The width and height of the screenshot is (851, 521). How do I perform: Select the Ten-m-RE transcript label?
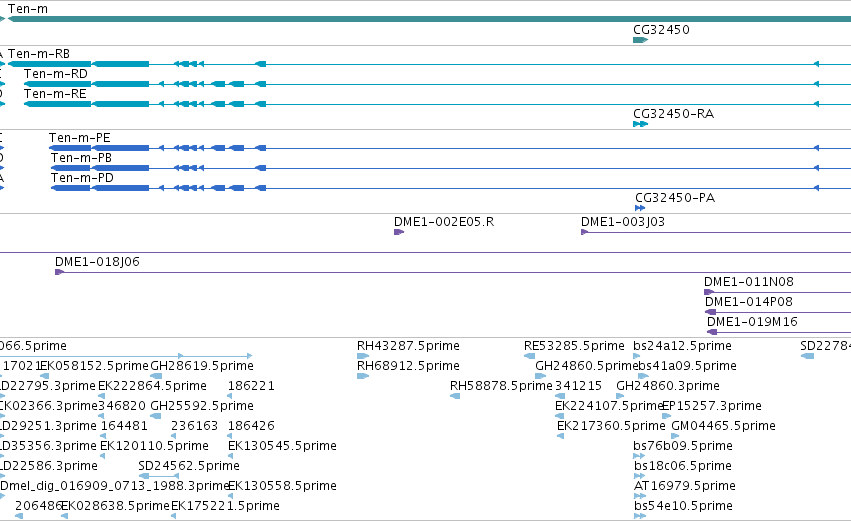click(55, 94)
